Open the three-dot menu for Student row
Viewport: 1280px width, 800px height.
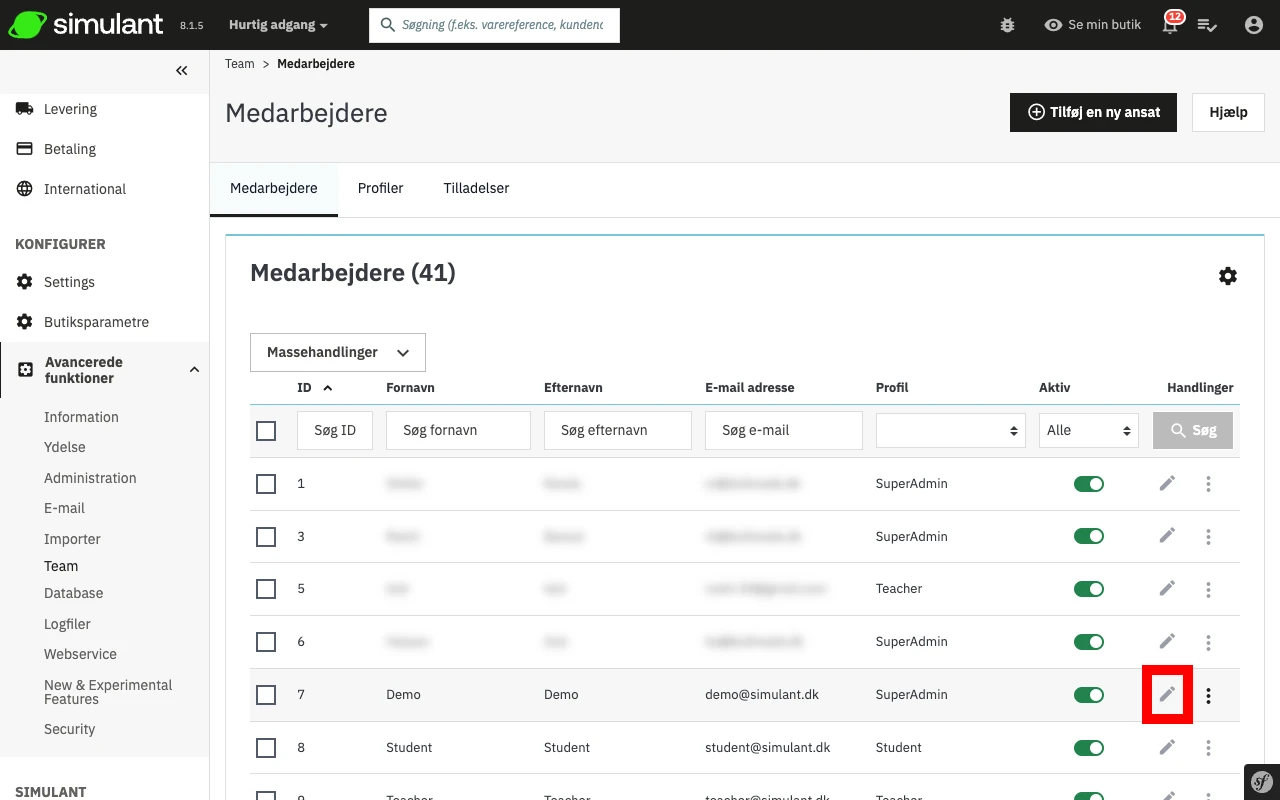coord(1208,747)
